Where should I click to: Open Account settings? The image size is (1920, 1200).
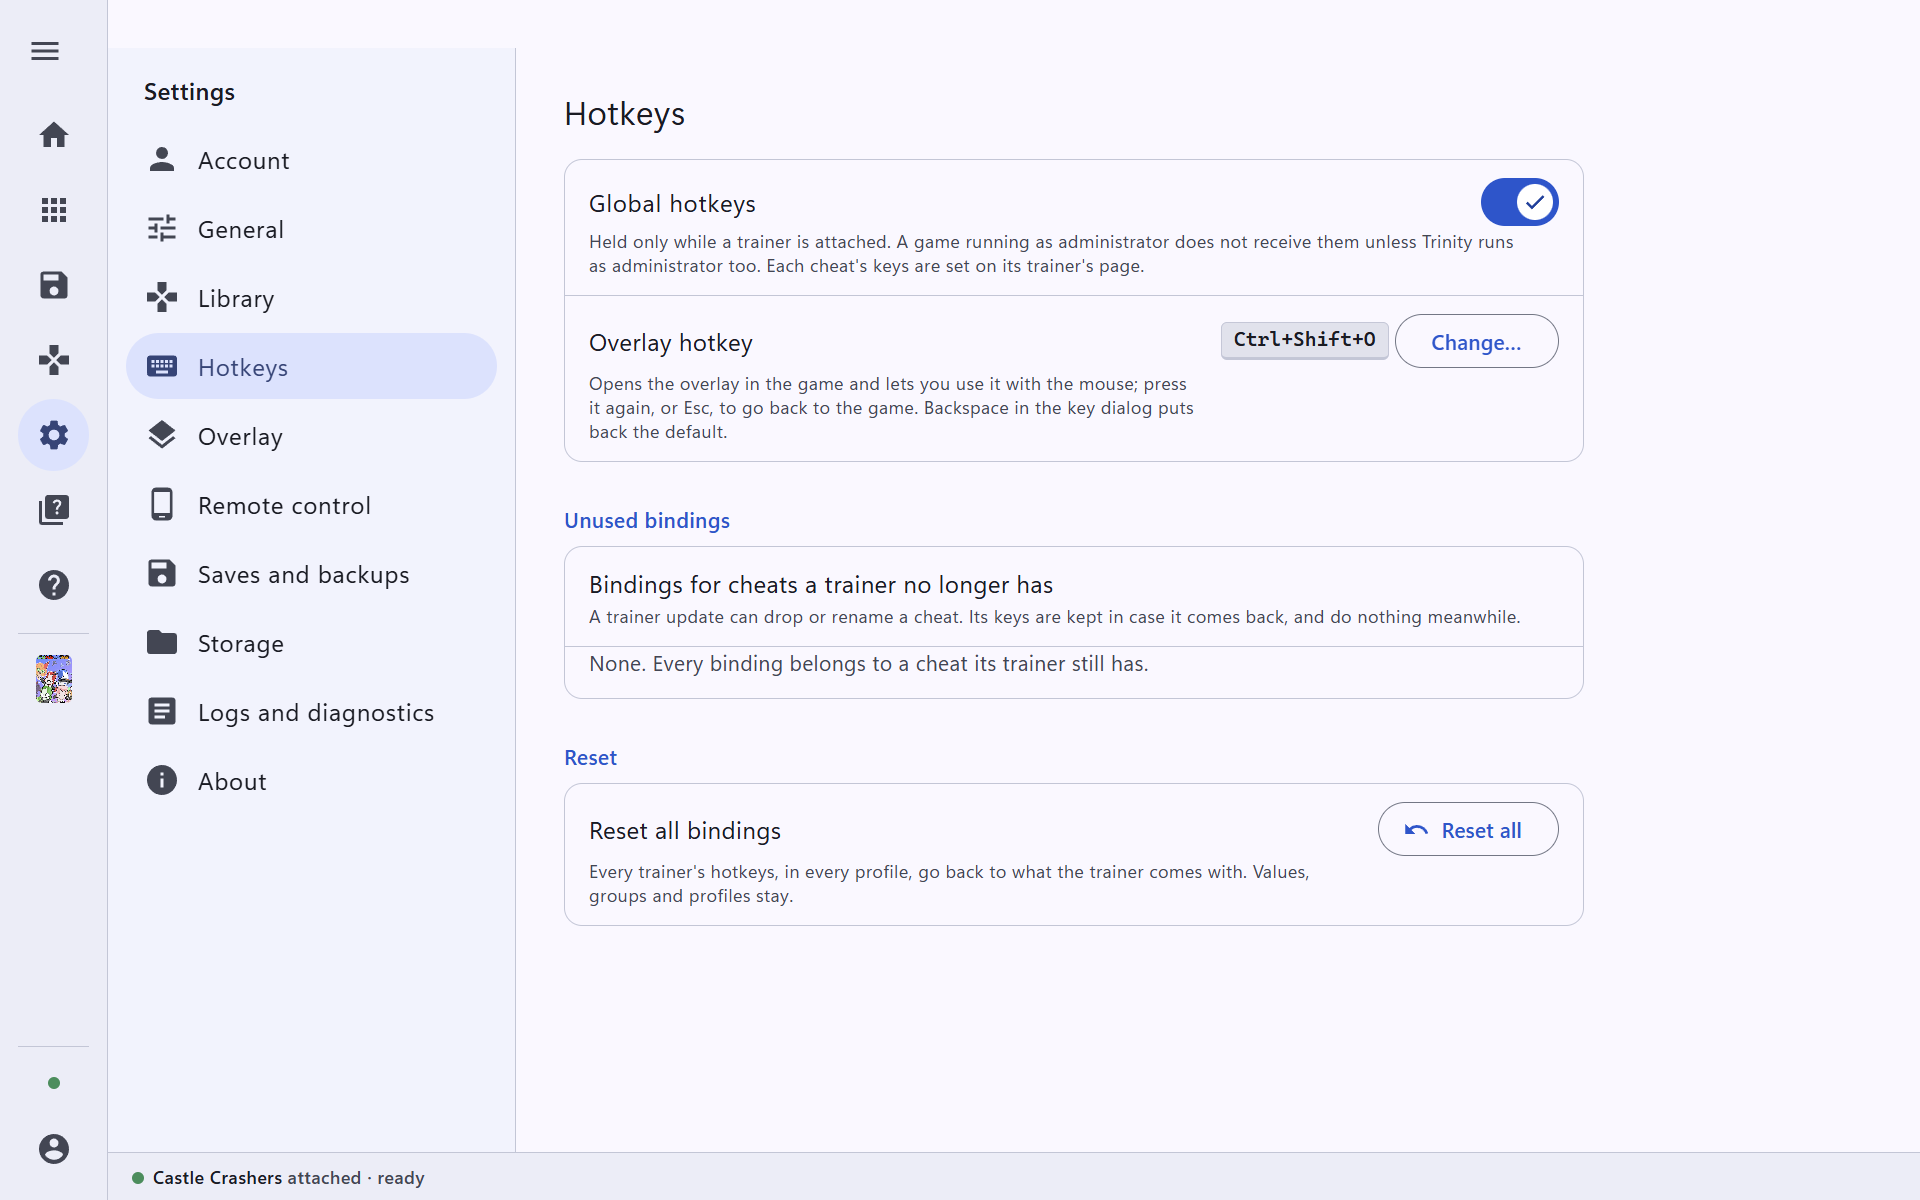311,160
